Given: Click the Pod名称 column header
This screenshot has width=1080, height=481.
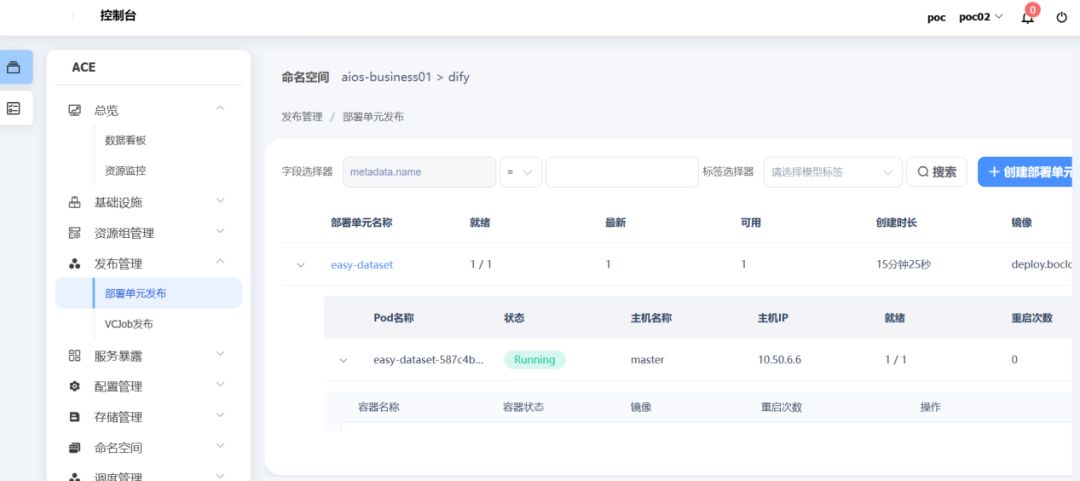Looking at the screenshot, I should click(394, 318).
